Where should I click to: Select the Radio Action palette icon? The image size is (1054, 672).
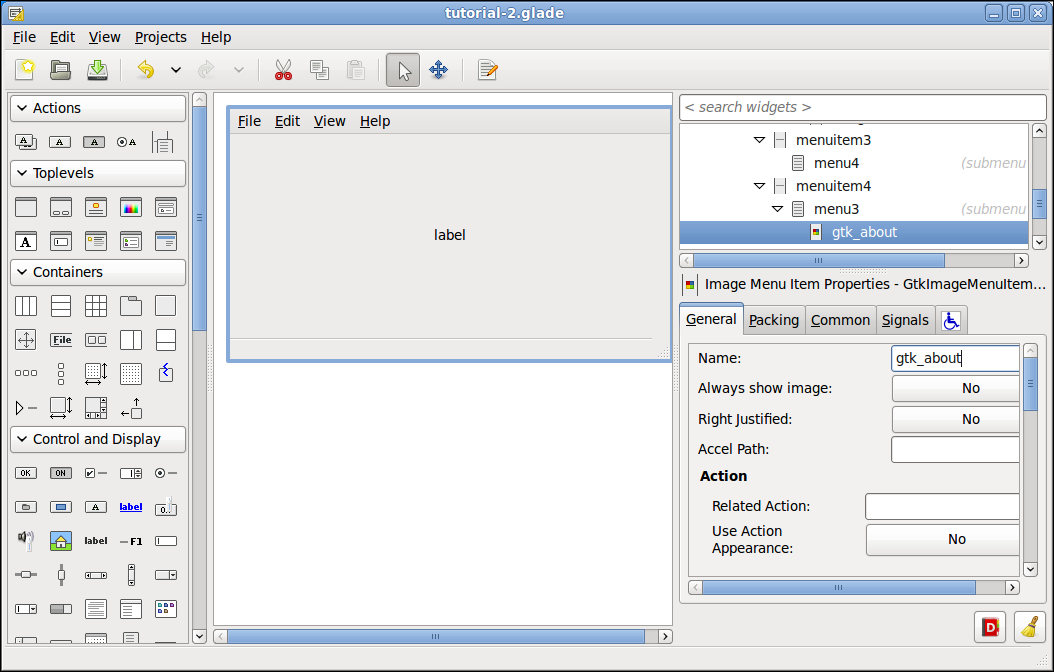click(126, 142)
